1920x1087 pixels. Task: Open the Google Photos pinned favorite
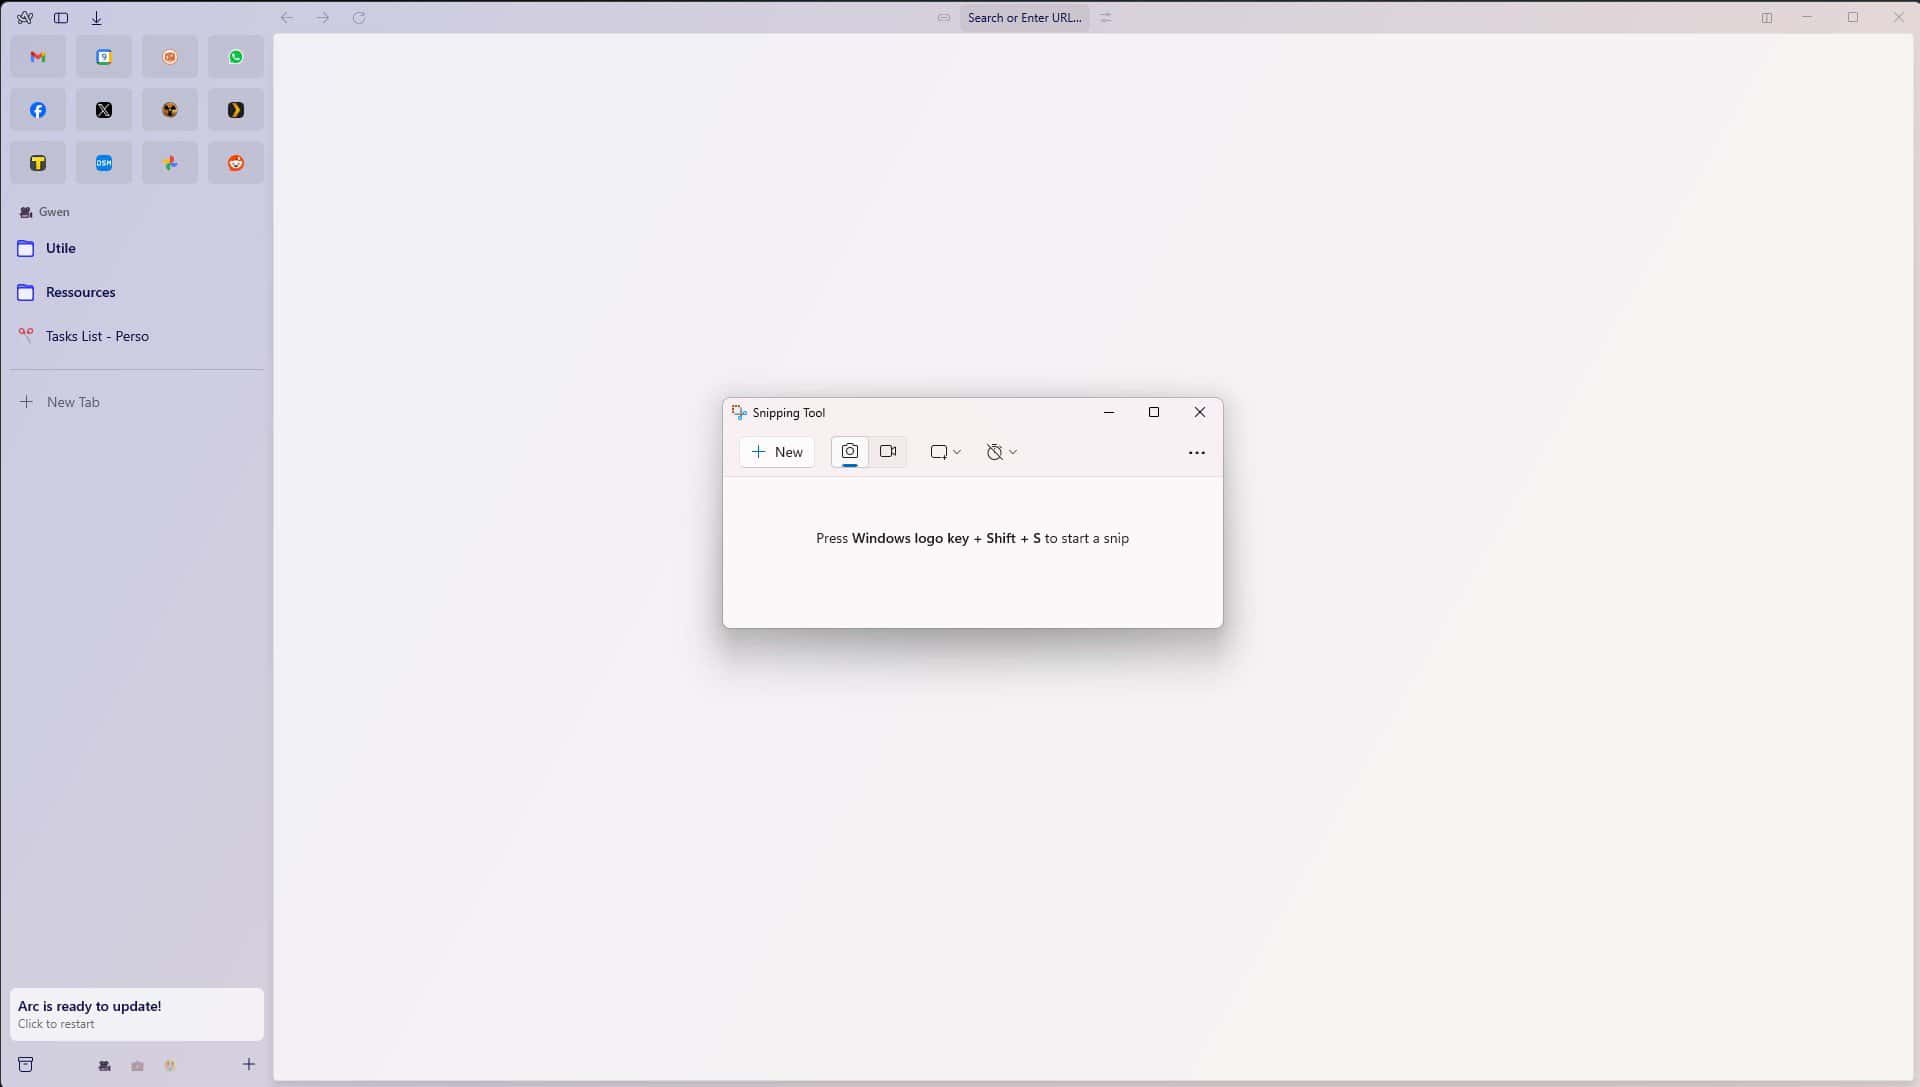coord(170,163)
